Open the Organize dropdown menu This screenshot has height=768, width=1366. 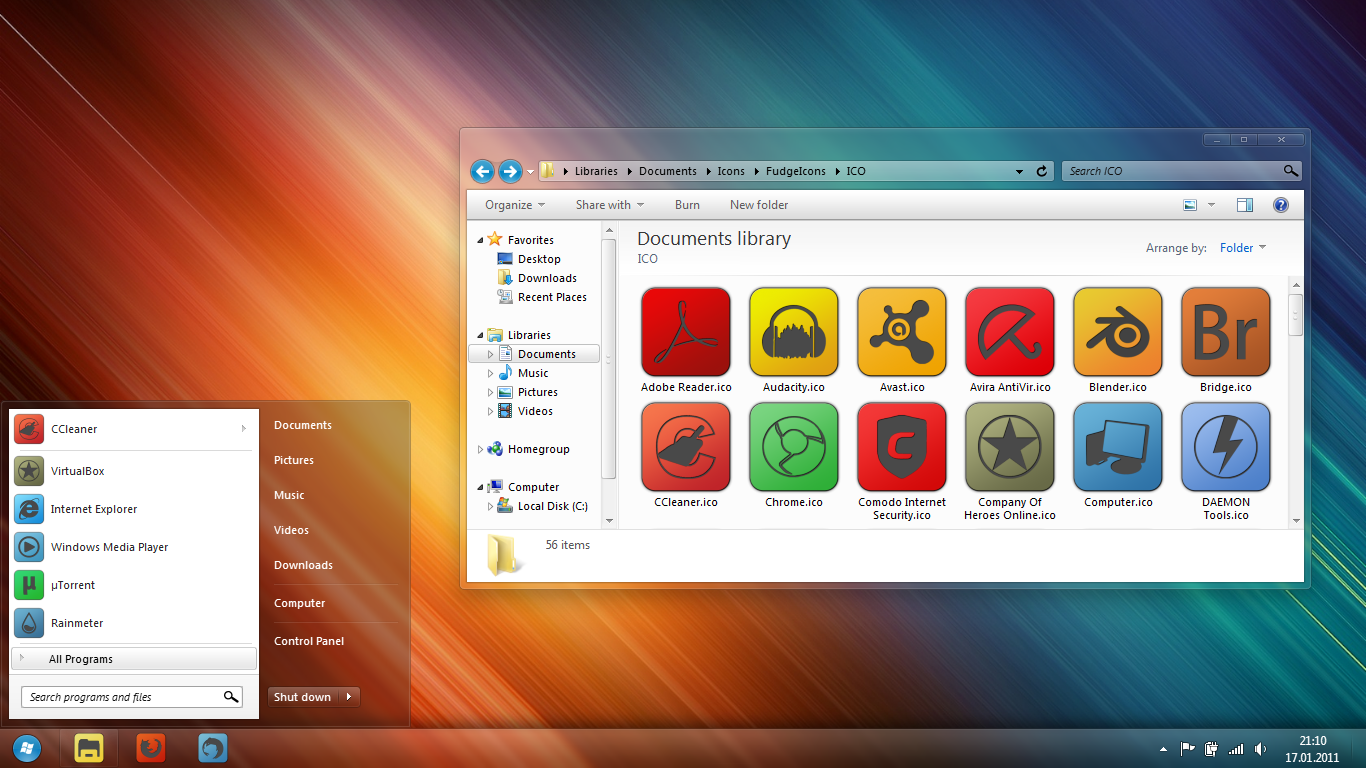515,205
